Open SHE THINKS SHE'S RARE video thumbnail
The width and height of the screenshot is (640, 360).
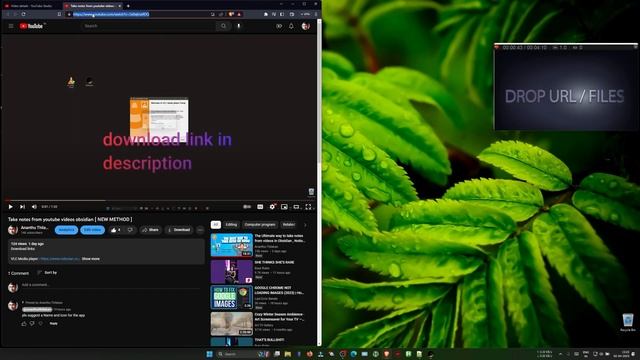(x=231, y=271)
